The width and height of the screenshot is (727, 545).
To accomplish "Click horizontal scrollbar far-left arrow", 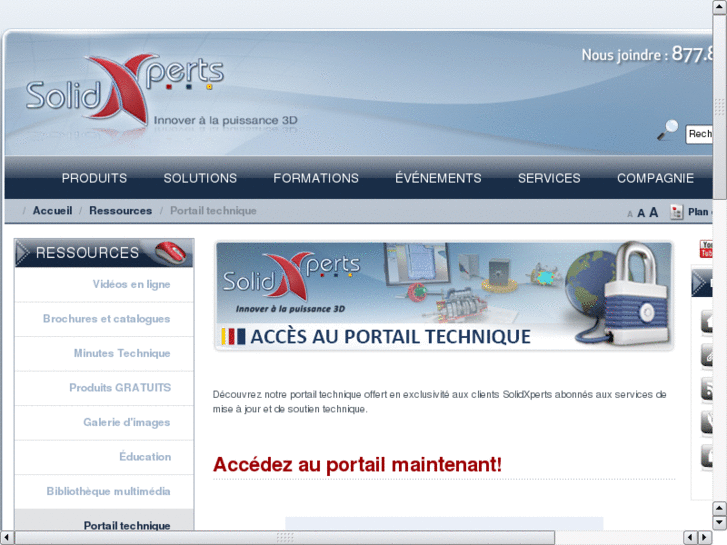I will 7,537.
